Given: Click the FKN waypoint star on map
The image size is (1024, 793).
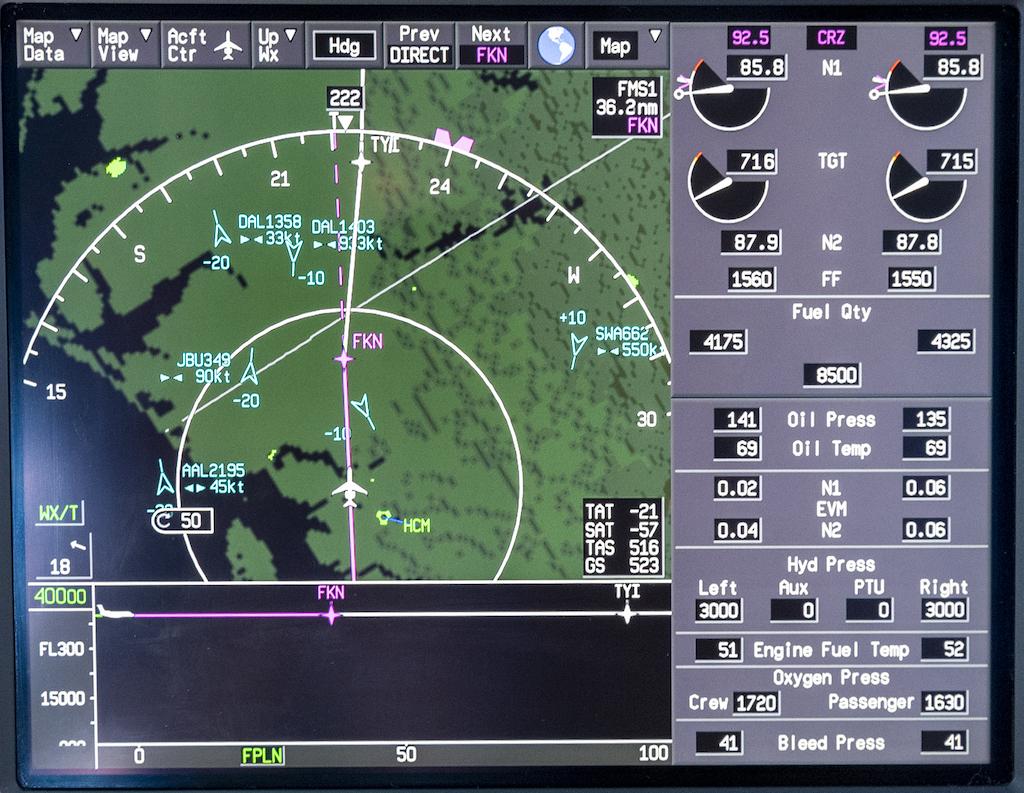Looking at the screenshot, I should (x=344, y=357).
